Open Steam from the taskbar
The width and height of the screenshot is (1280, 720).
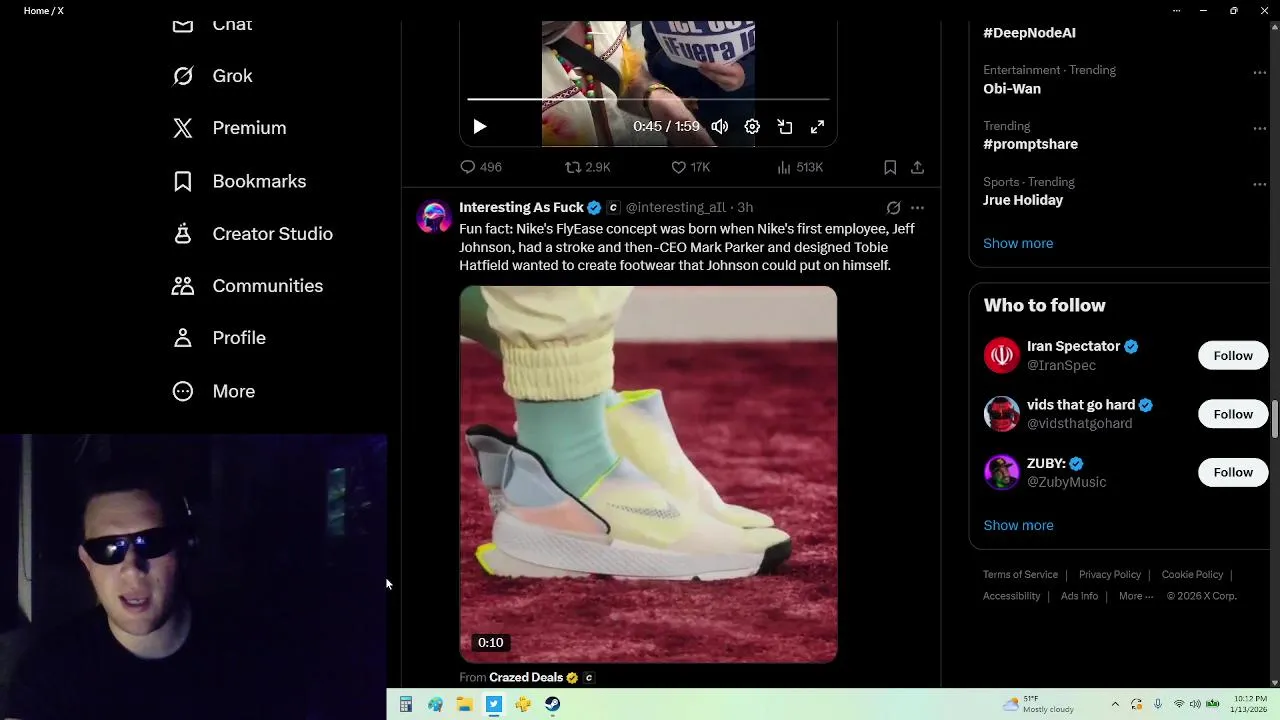pos(552,704)
